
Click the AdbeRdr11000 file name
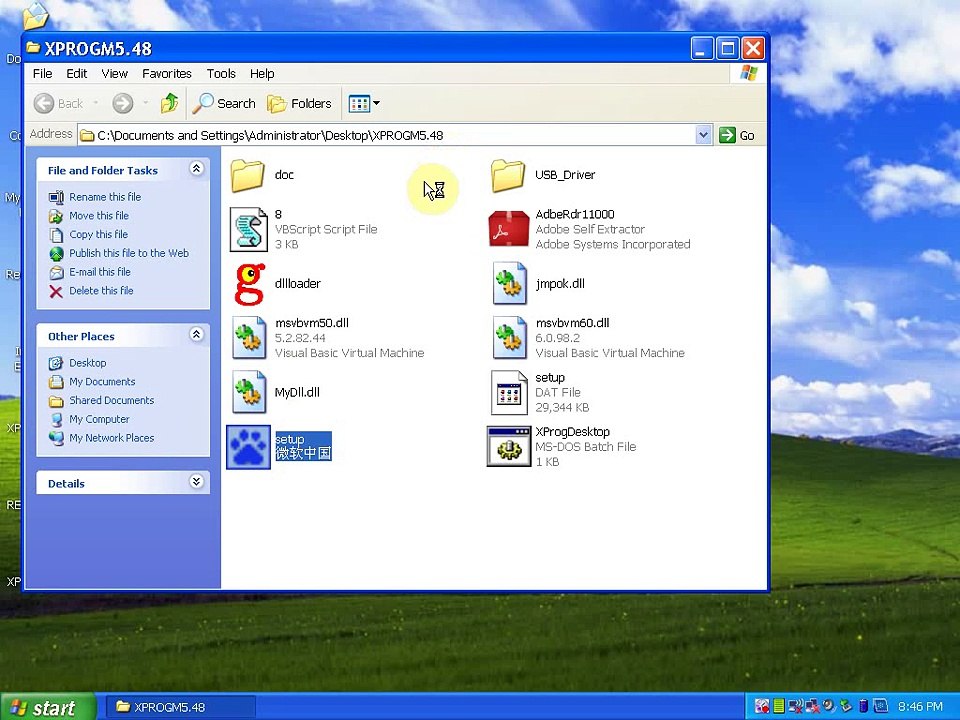(x=575, y=214)
